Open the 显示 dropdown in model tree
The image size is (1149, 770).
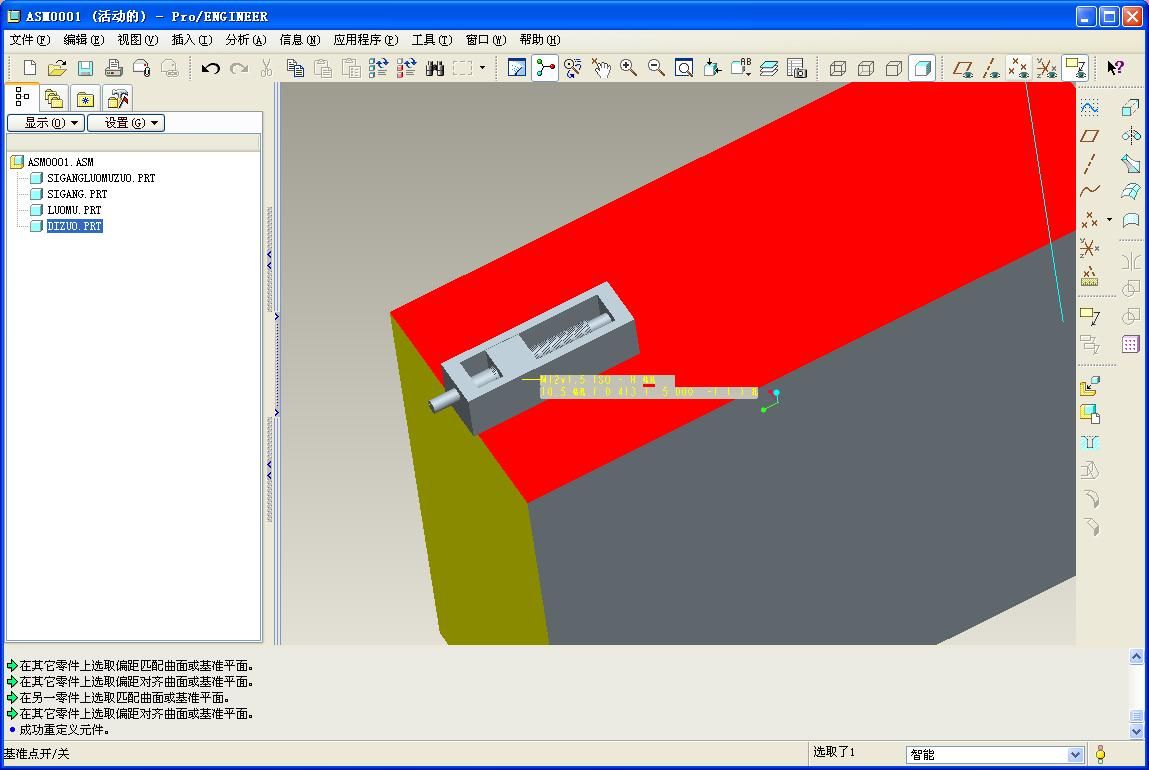coord(45,123)
